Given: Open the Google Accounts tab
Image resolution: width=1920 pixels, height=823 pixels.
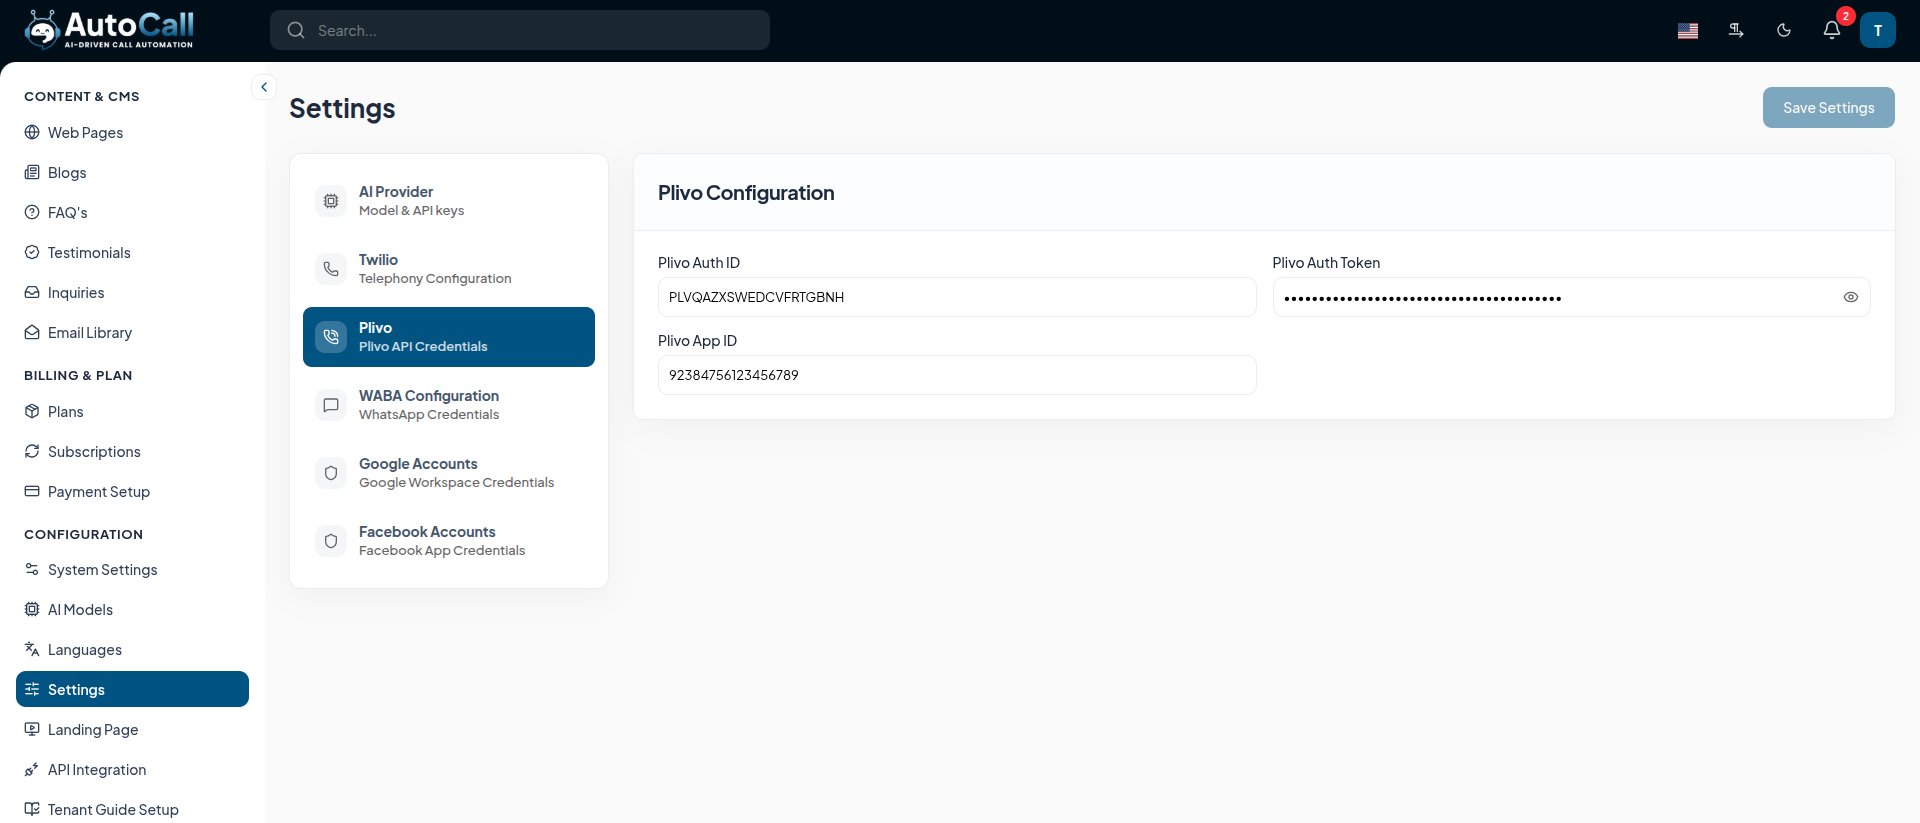Looking at the screenshot, I should tap(449, 473).
